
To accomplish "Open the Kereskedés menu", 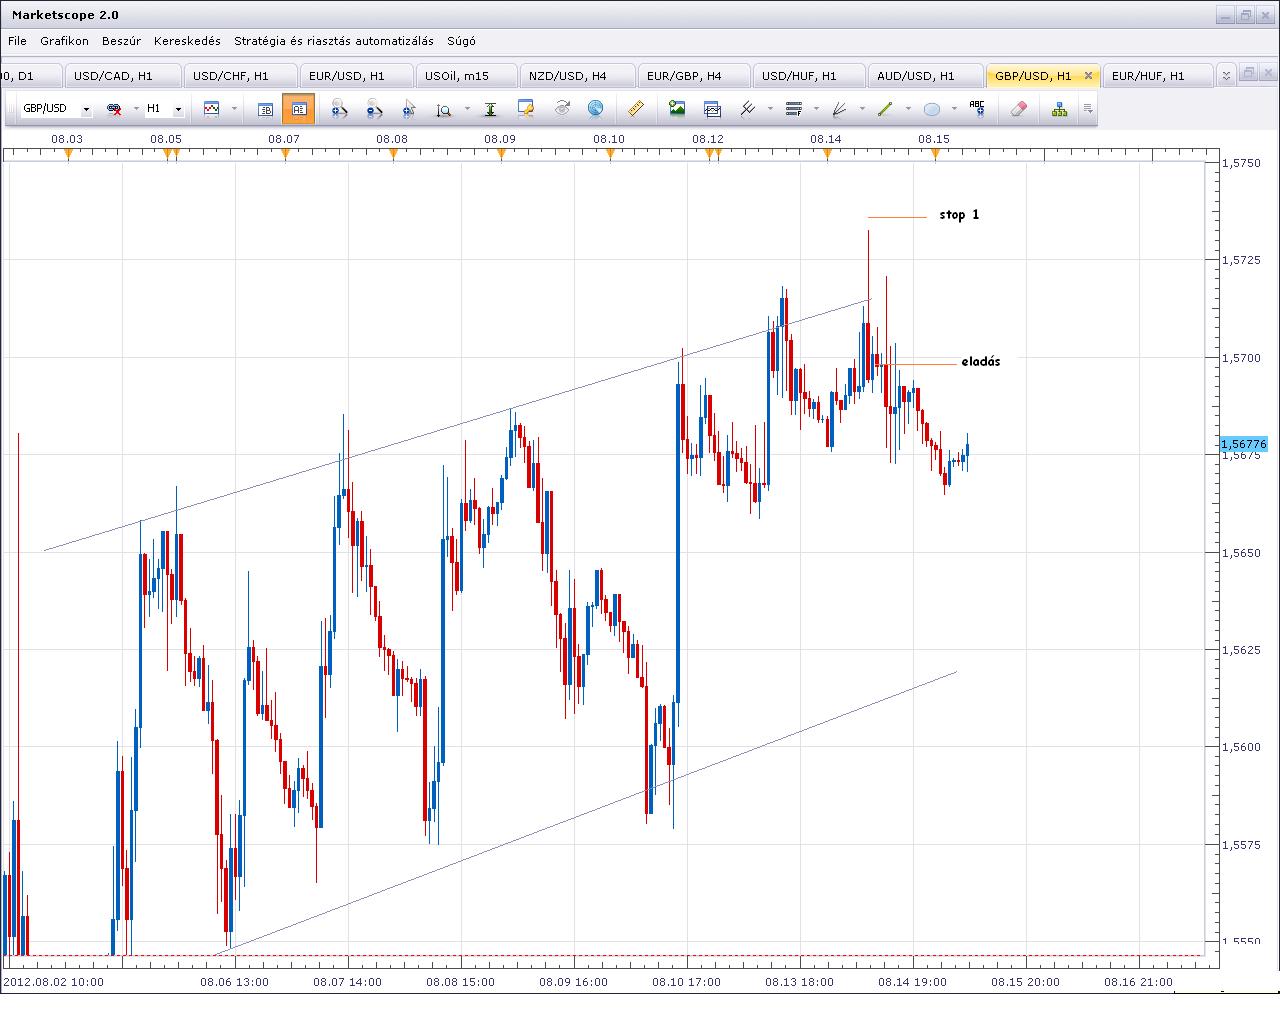I will coord(187,41).
